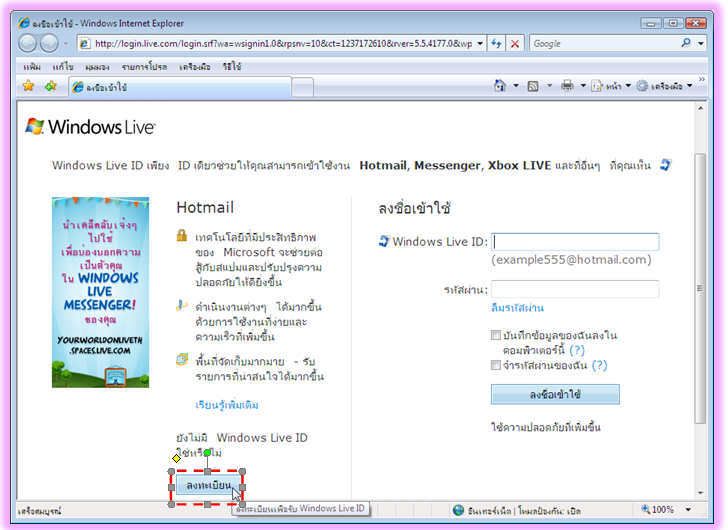Click the Home icon in command bar
Screen dimensions: 728x530
(500, 86)
